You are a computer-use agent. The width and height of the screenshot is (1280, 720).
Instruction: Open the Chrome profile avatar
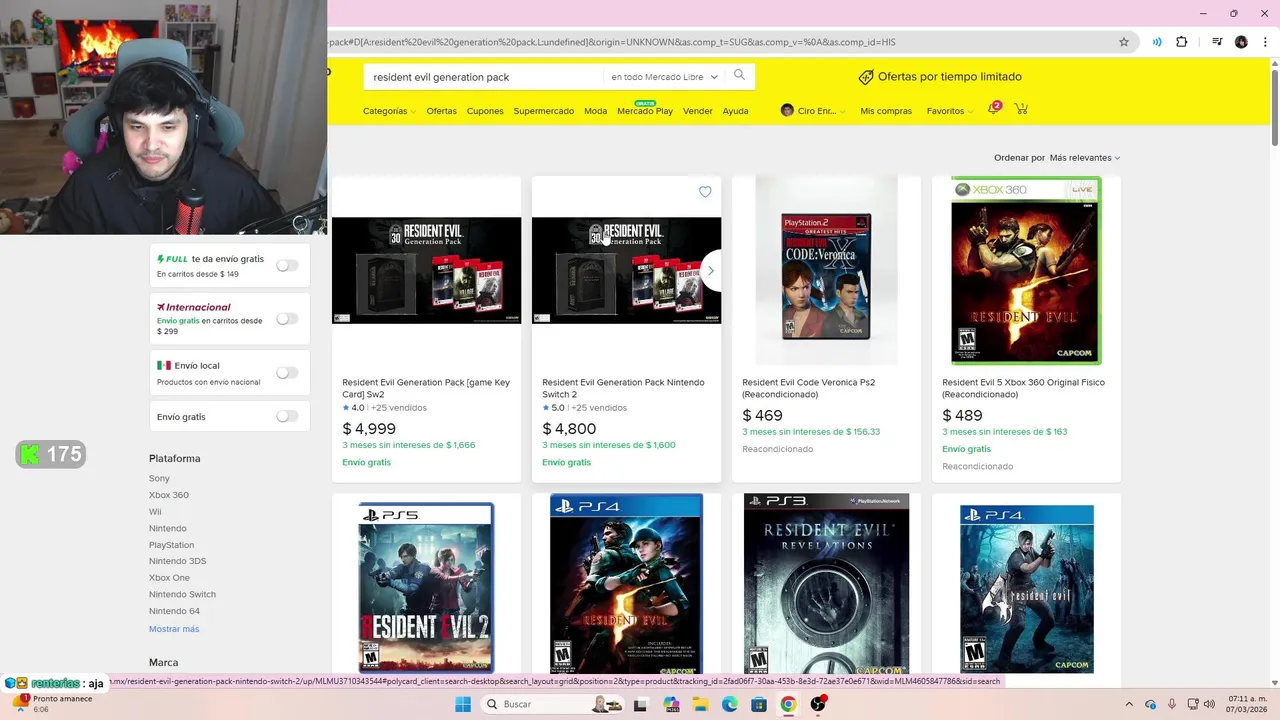click(1241, 42)
